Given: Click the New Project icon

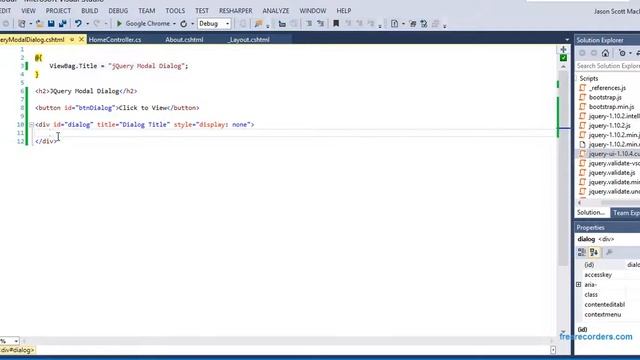Looking at the screenshot, I should pyautogui.click(x=22, y=24).
